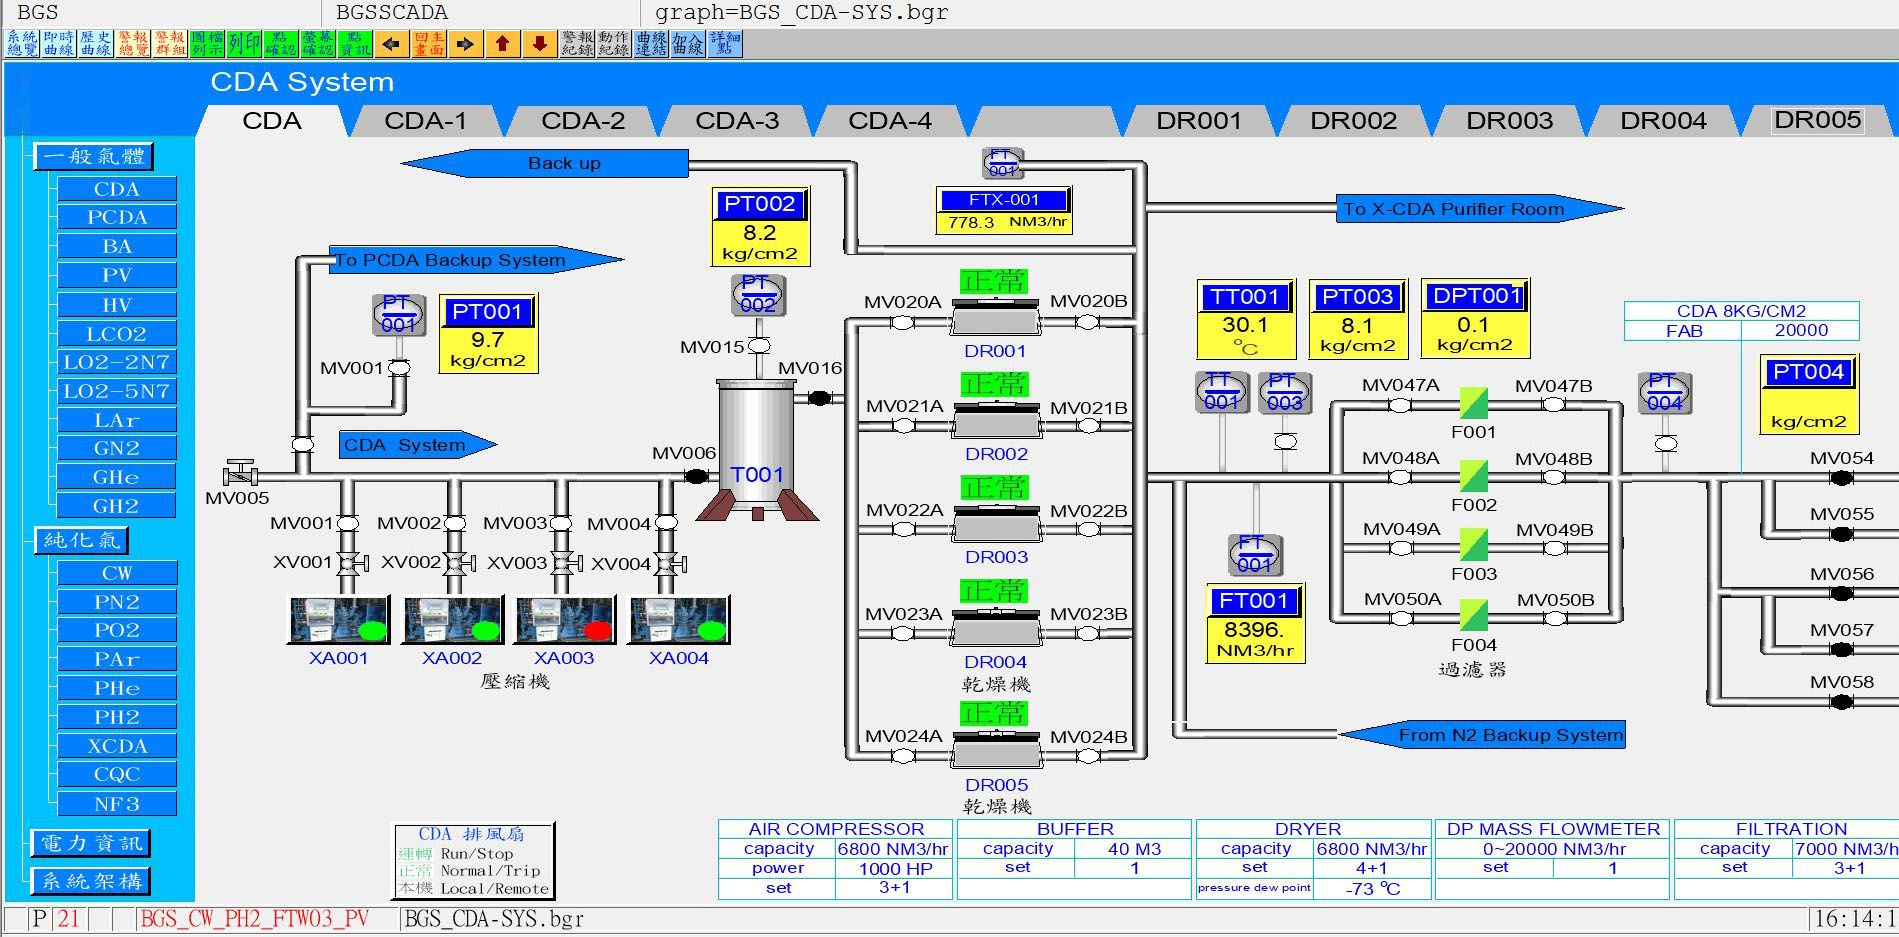Toggle the MV016 valve at the tank outlet
This screenshot has height=937, width=1899.
[x=819, y=398]
